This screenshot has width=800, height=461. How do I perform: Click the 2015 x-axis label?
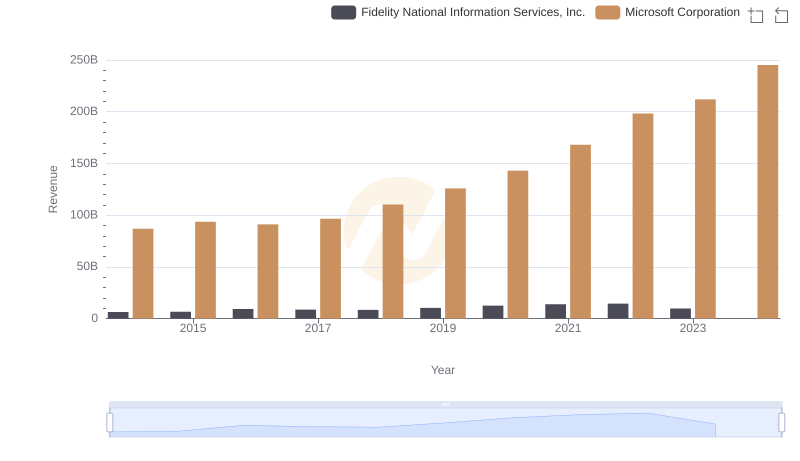(193, 328)
